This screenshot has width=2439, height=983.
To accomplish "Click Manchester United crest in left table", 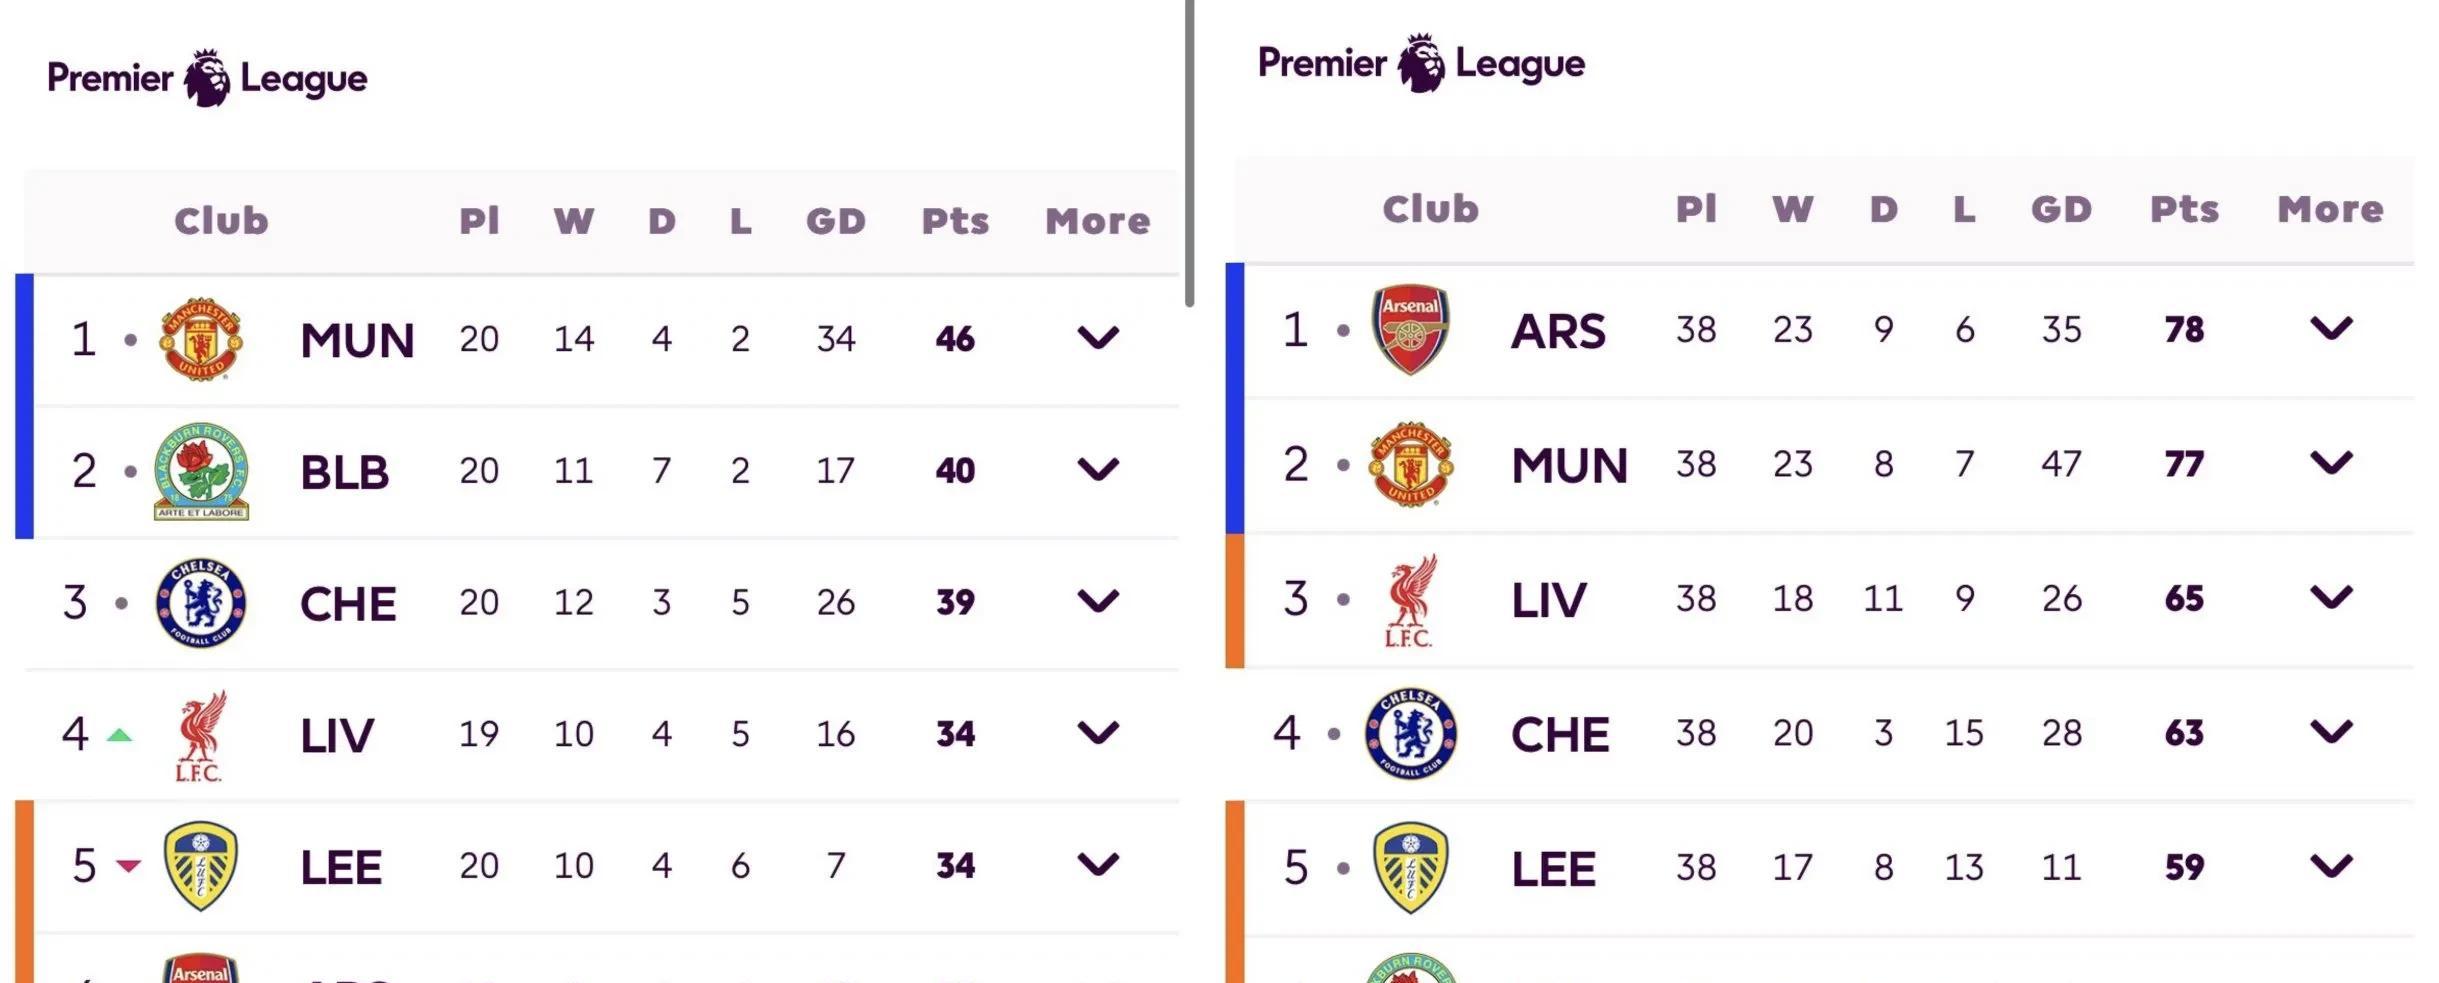I will 201,339.
